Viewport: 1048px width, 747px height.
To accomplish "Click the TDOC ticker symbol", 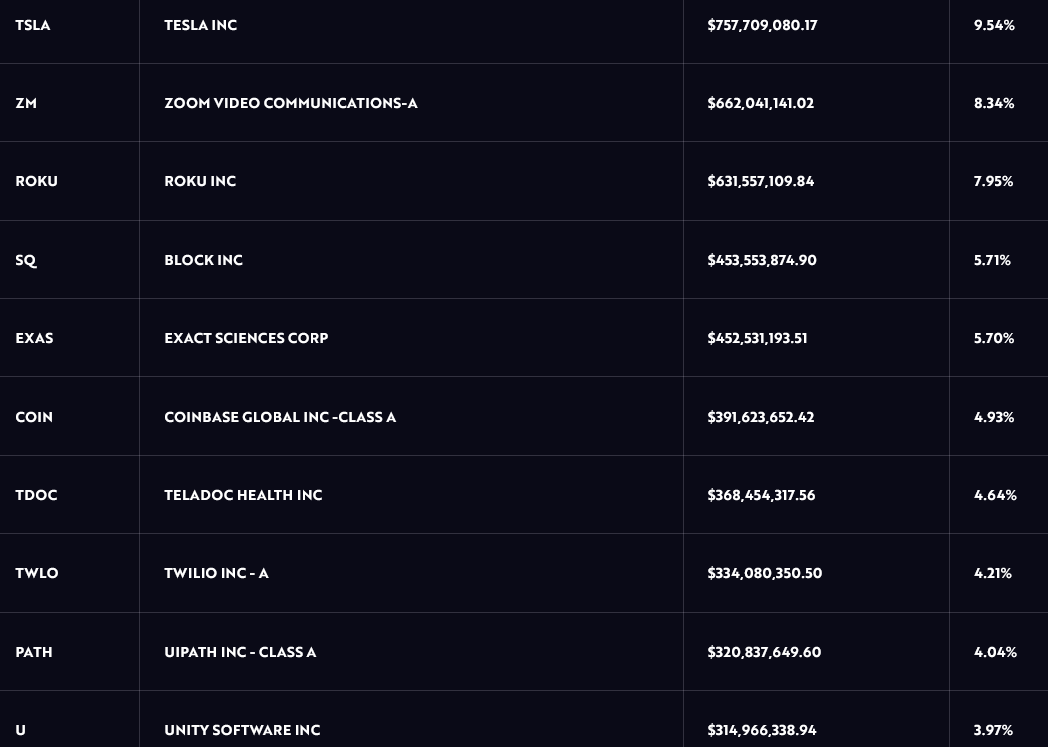I will click(36, 495).
